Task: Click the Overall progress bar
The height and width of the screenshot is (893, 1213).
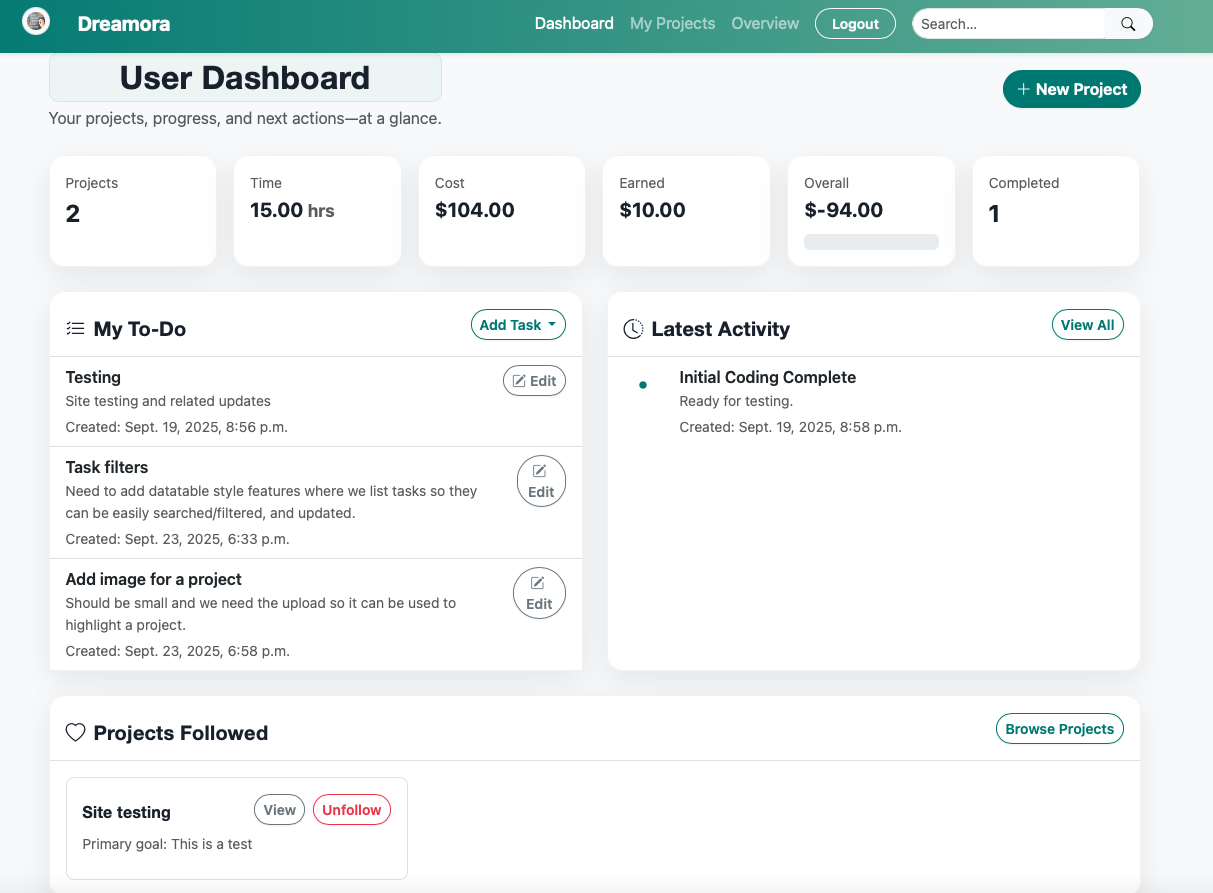Action: 870,241
